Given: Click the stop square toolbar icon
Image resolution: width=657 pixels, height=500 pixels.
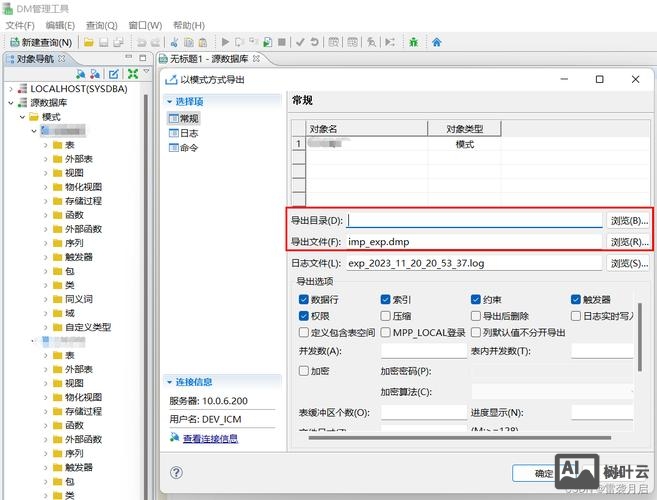Looking at the screenshot, I should pos(282,42).
